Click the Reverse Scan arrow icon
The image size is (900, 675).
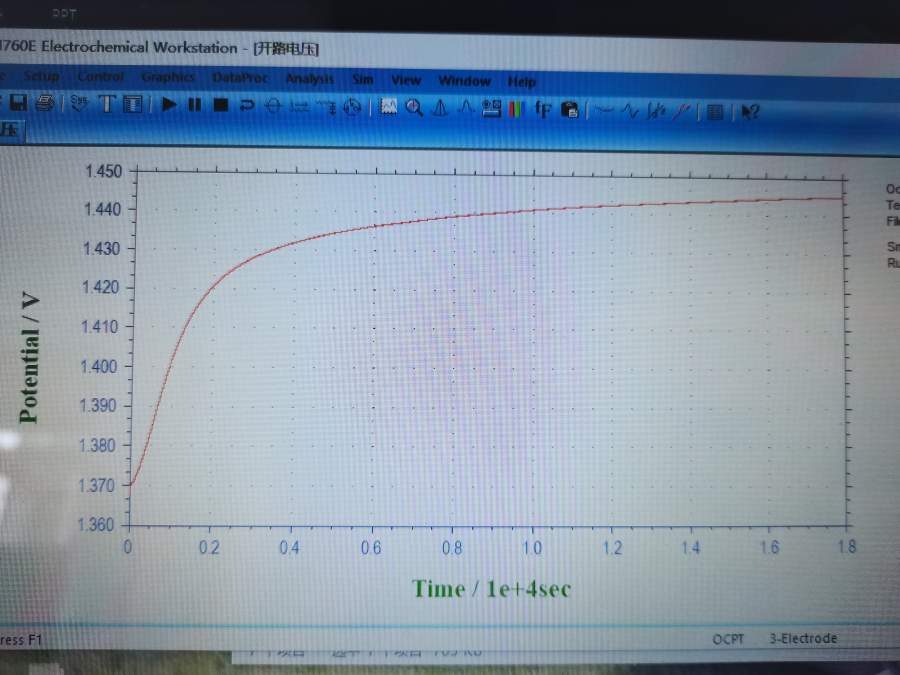click(x=247, y=106)
